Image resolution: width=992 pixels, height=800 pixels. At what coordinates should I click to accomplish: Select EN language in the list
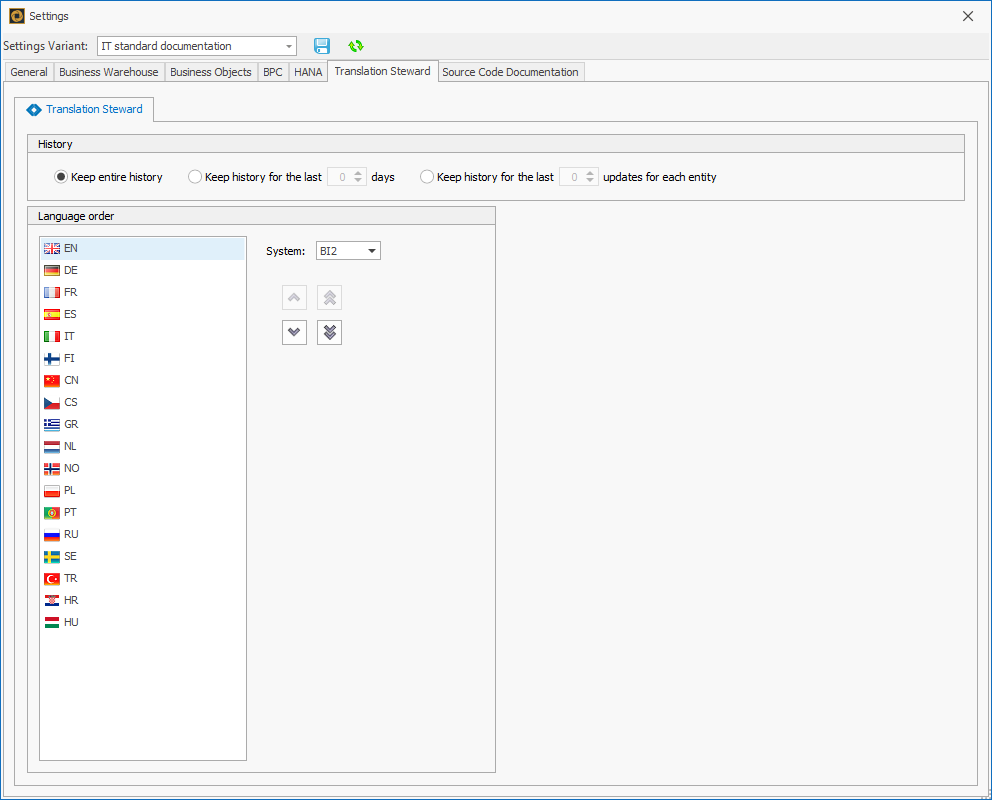click(x=70, y=248)
